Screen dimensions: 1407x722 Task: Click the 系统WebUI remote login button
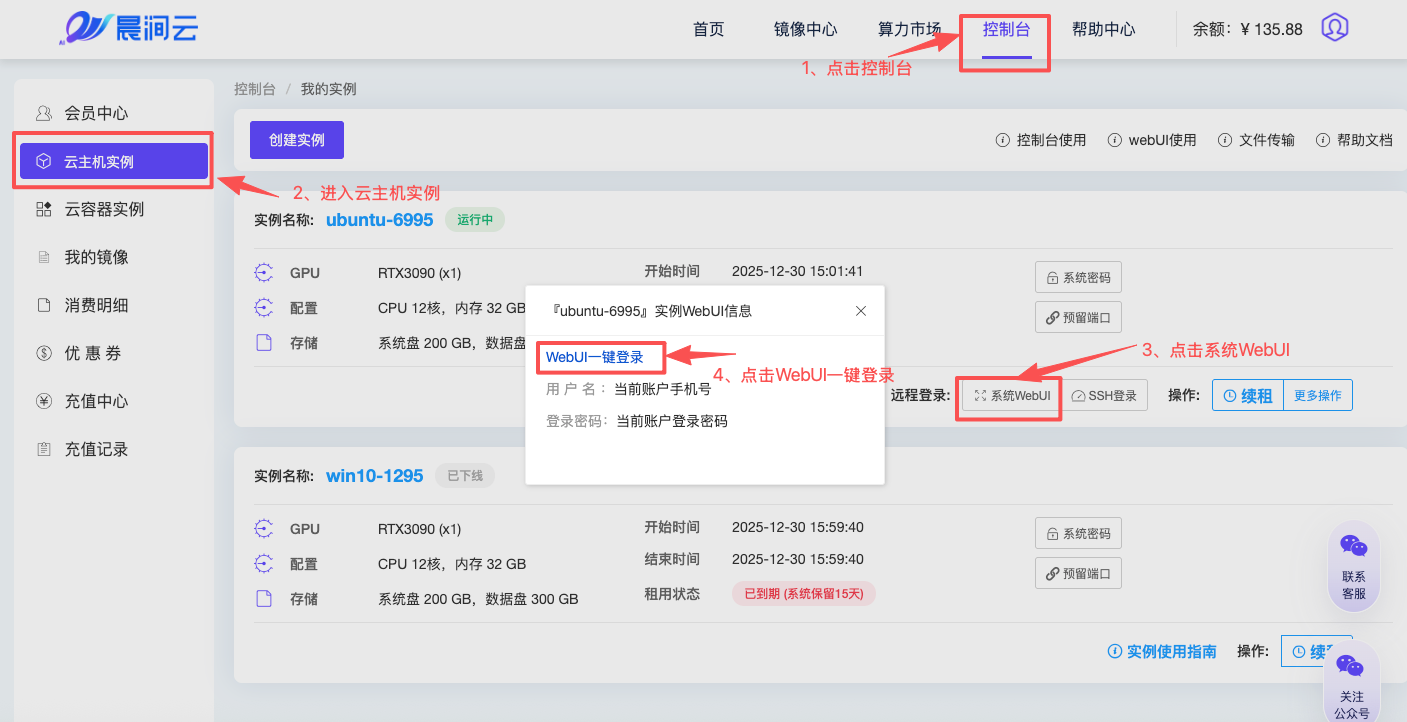pos(1011,396)
